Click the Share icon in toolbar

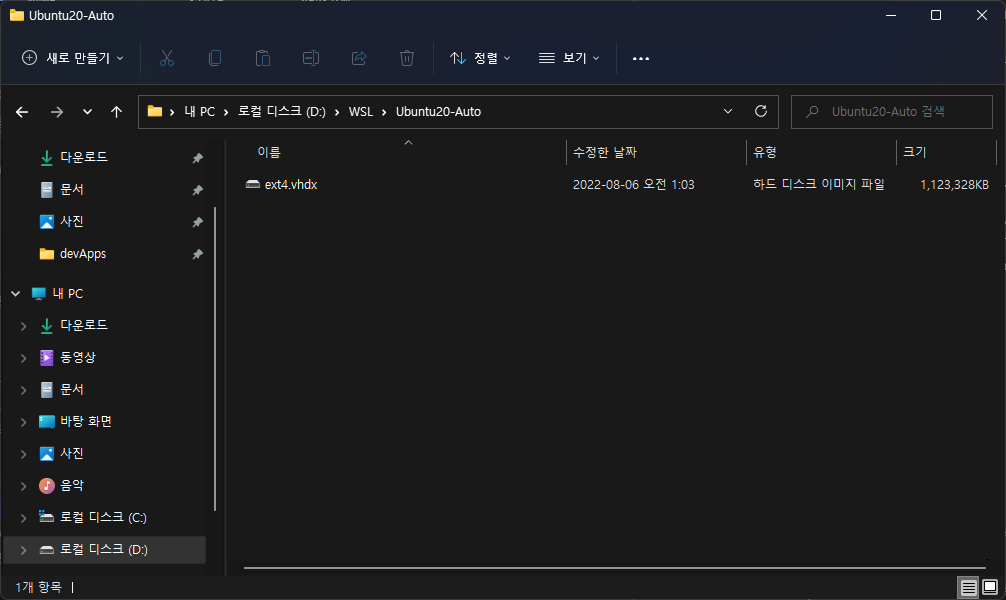359,58
